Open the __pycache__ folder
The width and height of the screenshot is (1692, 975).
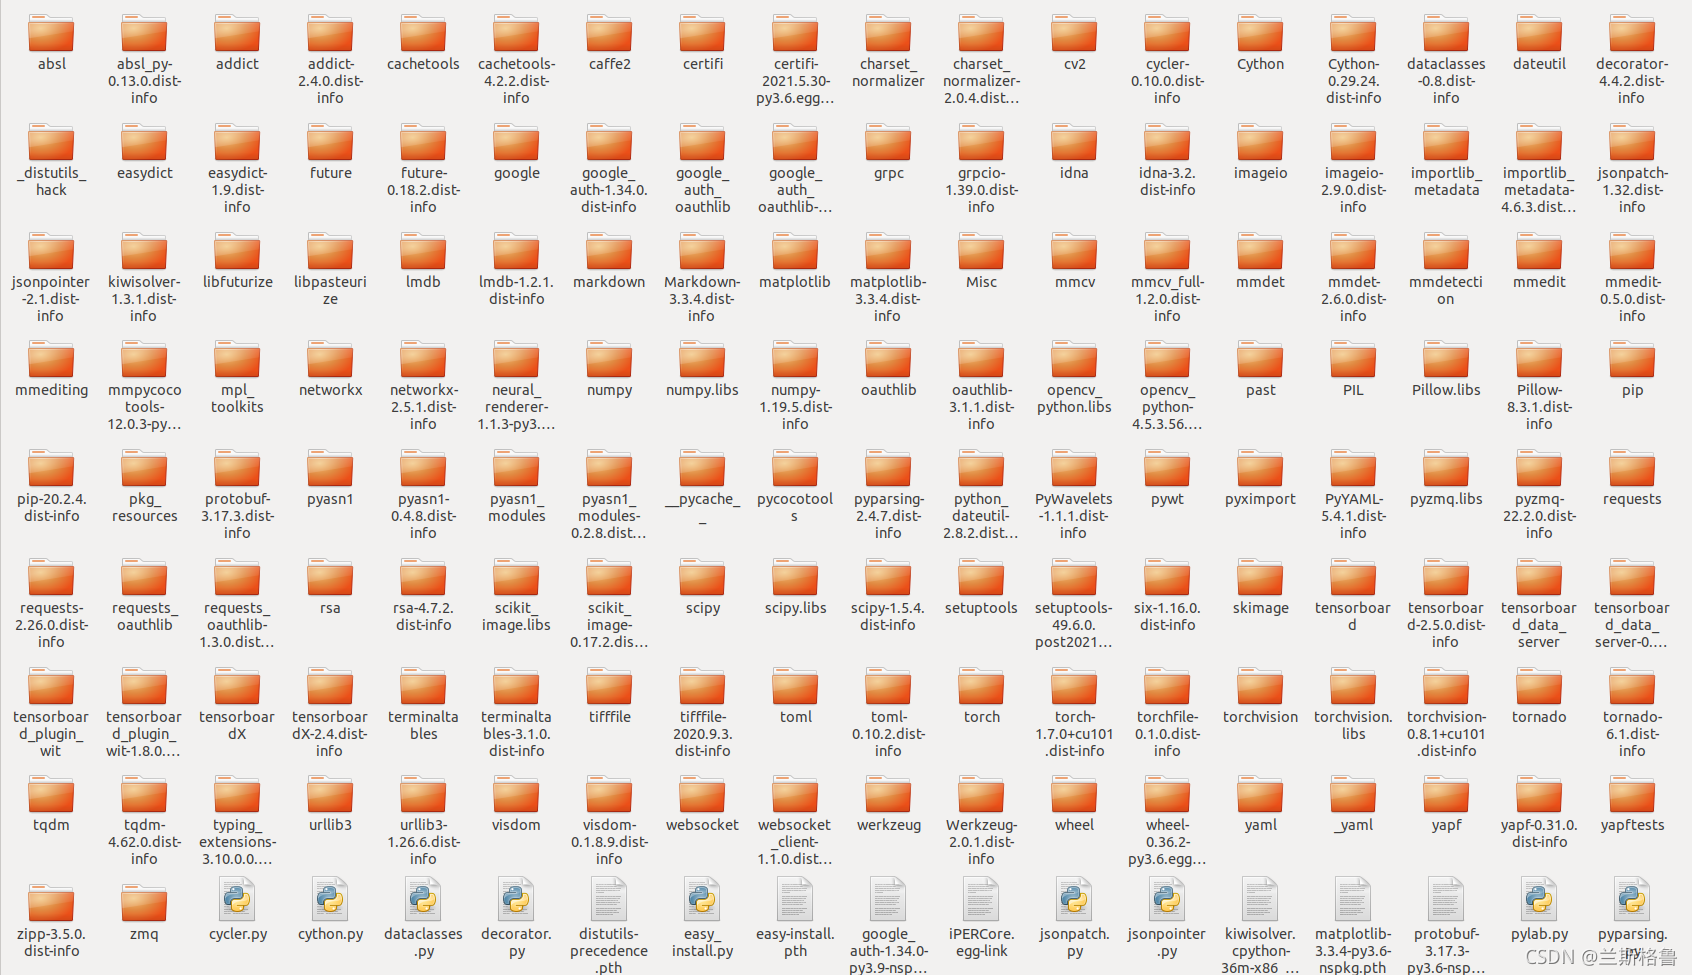click(702, 469)
